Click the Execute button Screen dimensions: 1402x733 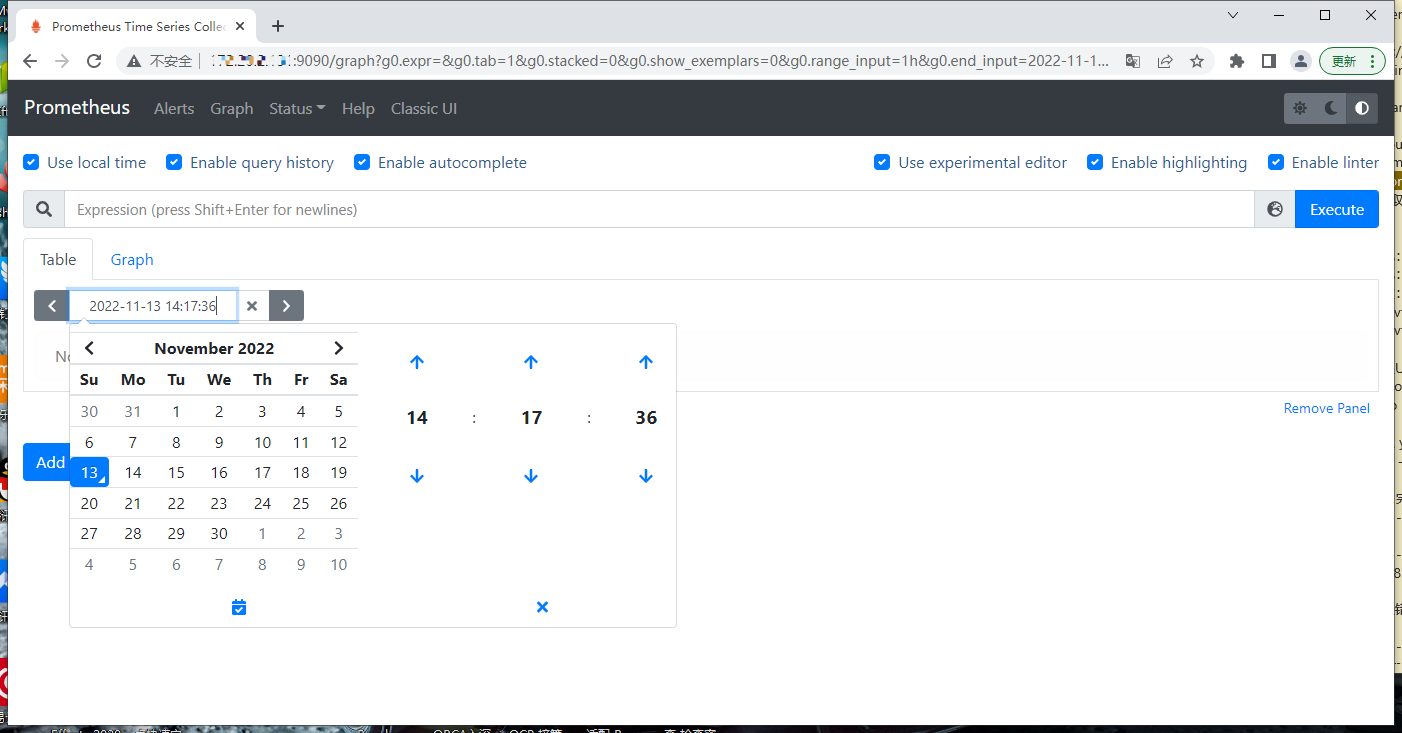tap(1337, 209)
